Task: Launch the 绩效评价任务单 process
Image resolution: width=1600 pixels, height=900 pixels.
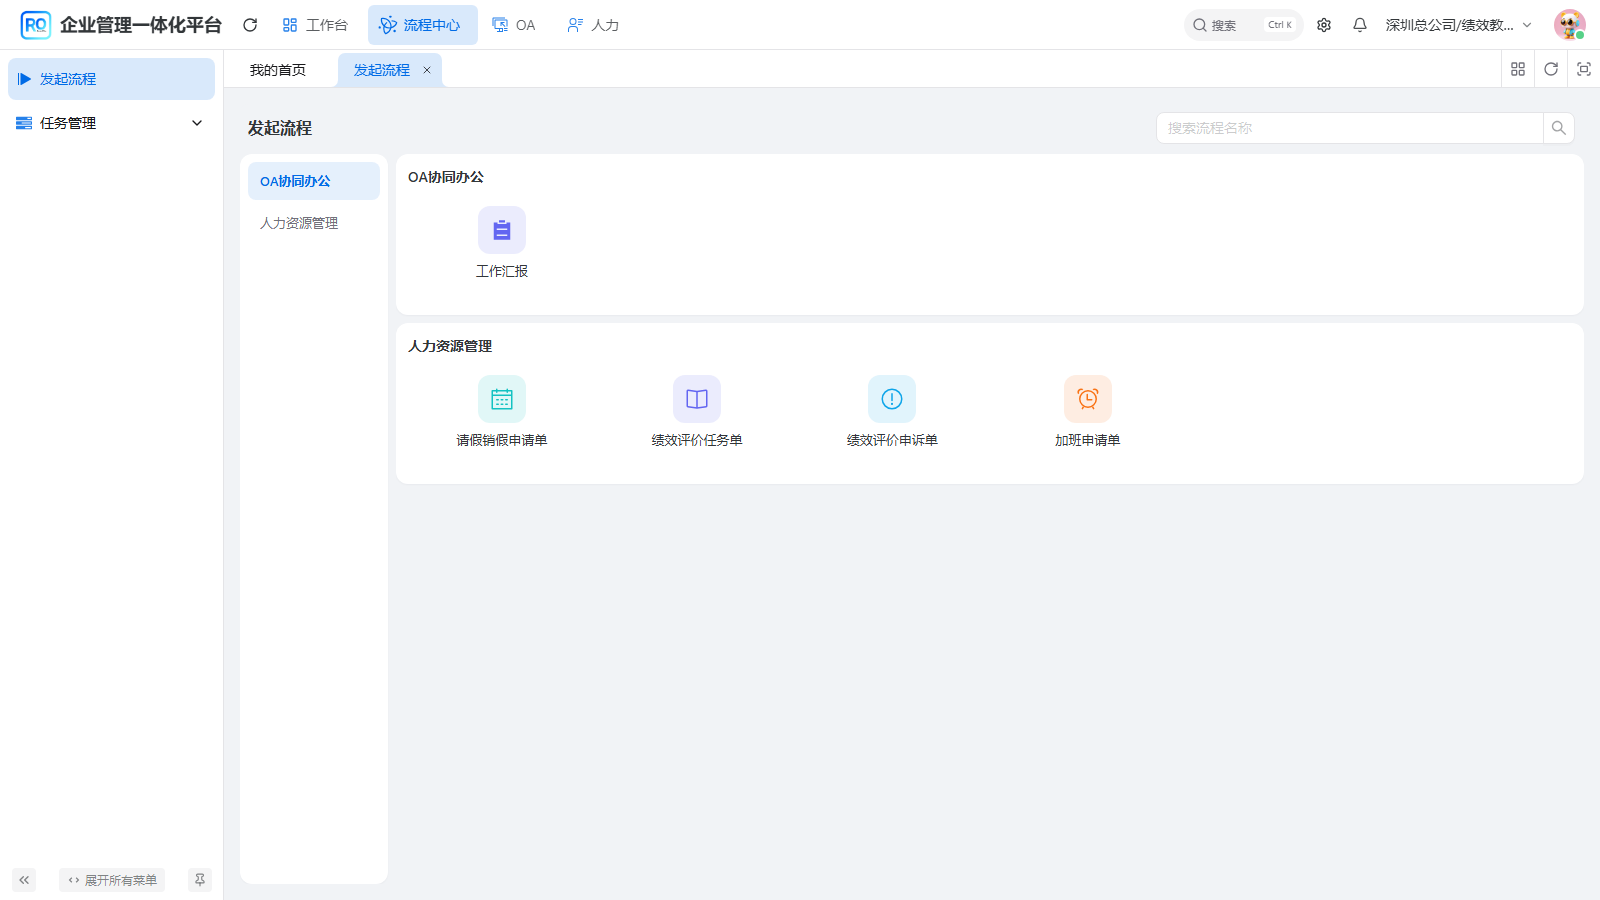Action: (x=697, y=399)
